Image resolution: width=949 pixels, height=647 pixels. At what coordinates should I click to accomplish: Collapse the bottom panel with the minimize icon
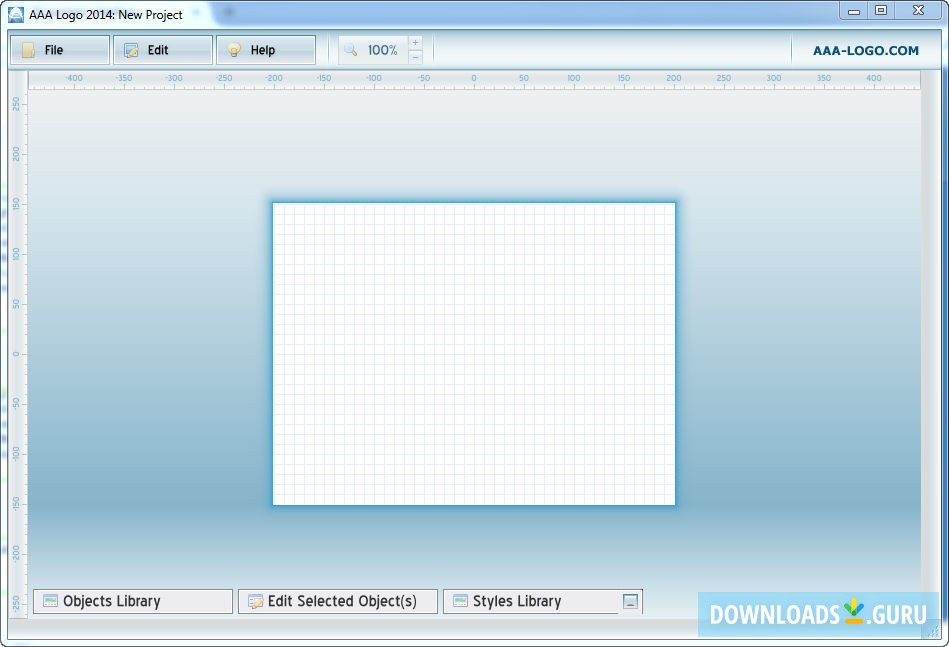[x=630, y=601]
